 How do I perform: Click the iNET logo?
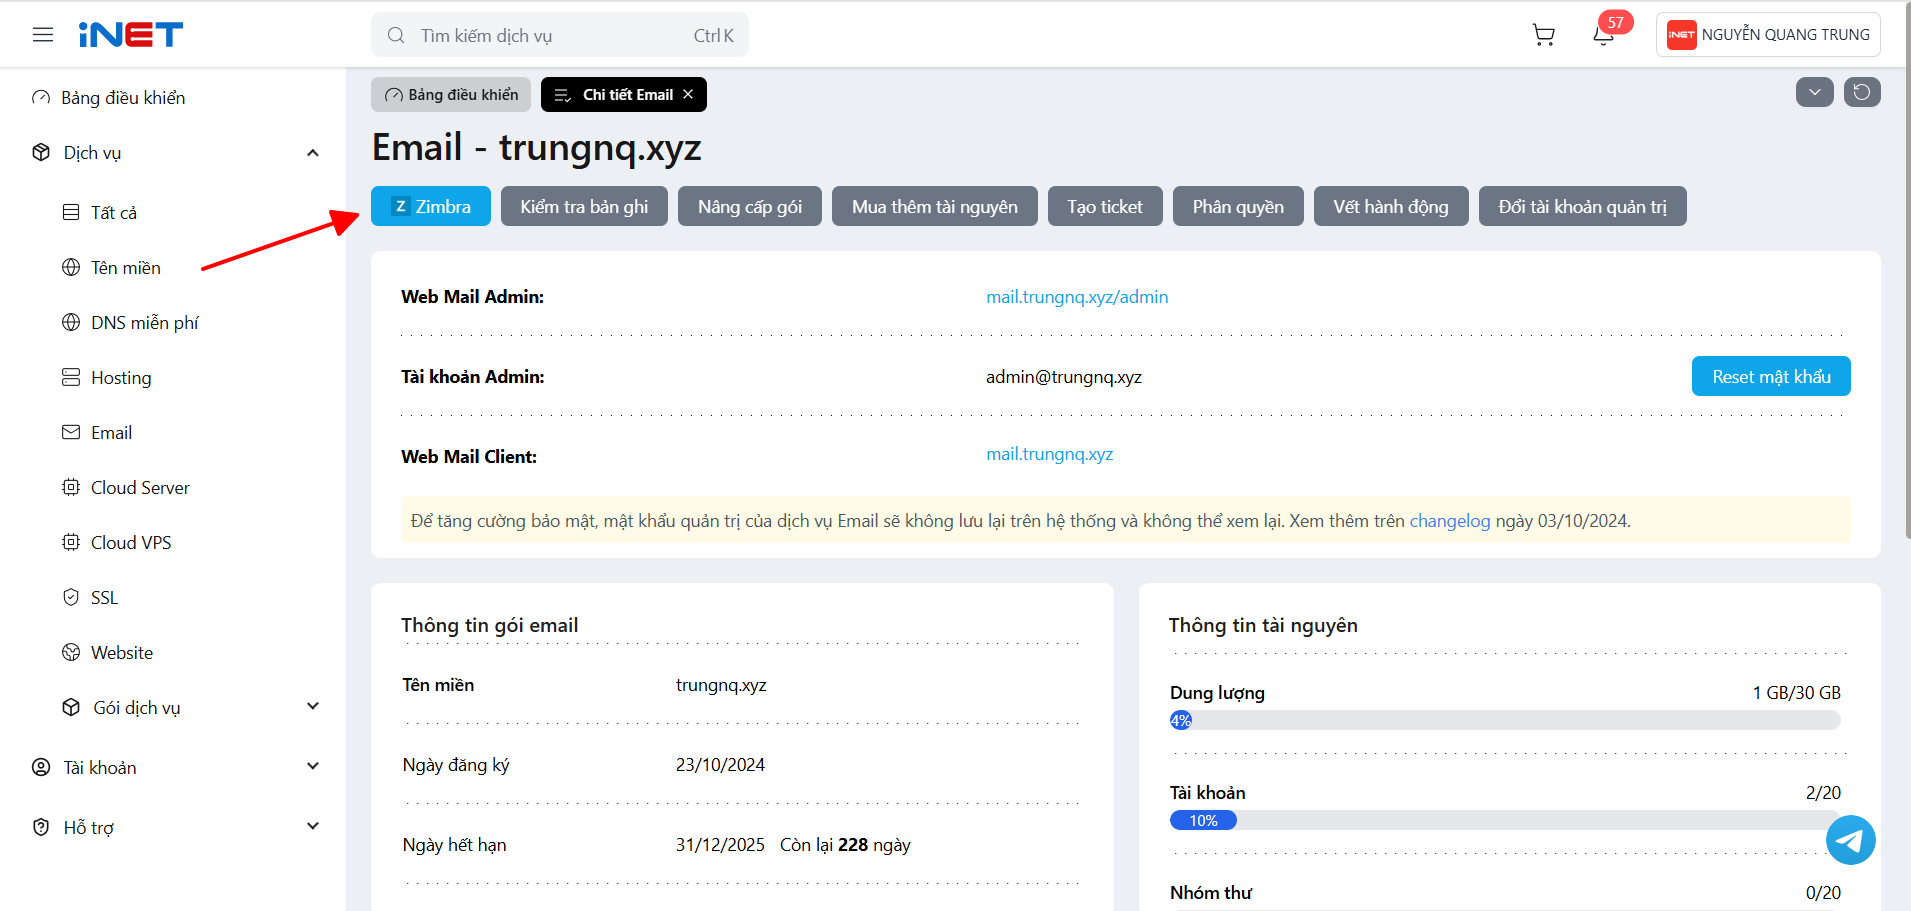(x=131, y=35)
